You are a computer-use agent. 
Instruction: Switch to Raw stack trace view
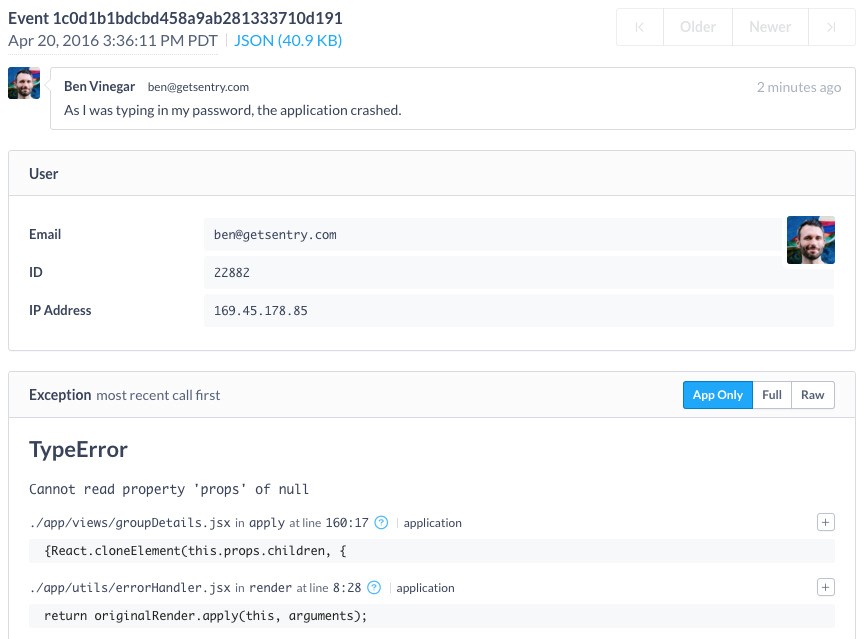click(x=812, y=395)
